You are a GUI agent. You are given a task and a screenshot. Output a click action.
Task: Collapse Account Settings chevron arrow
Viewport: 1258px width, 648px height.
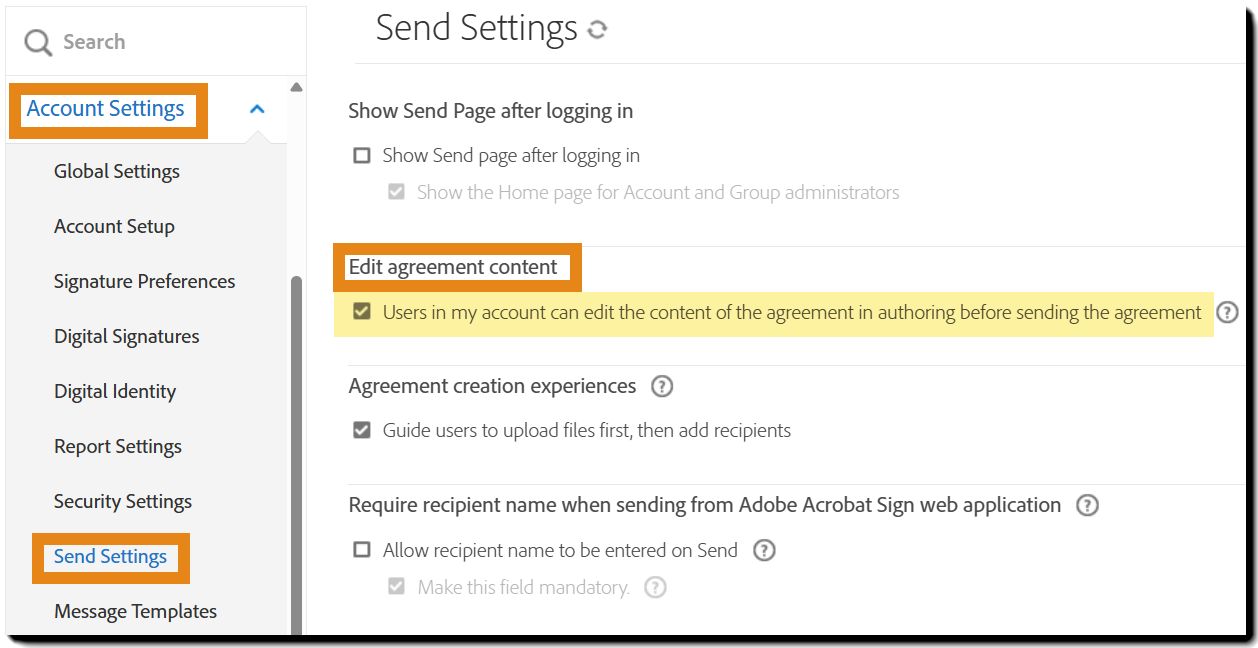tap(257, 109)
